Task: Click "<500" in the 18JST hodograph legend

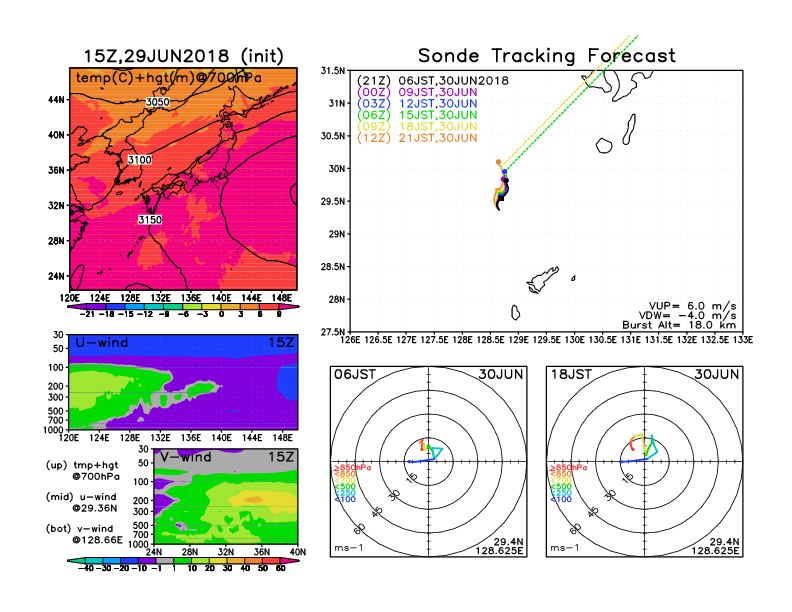Action: pyautogui.click(x=561, y=487)
